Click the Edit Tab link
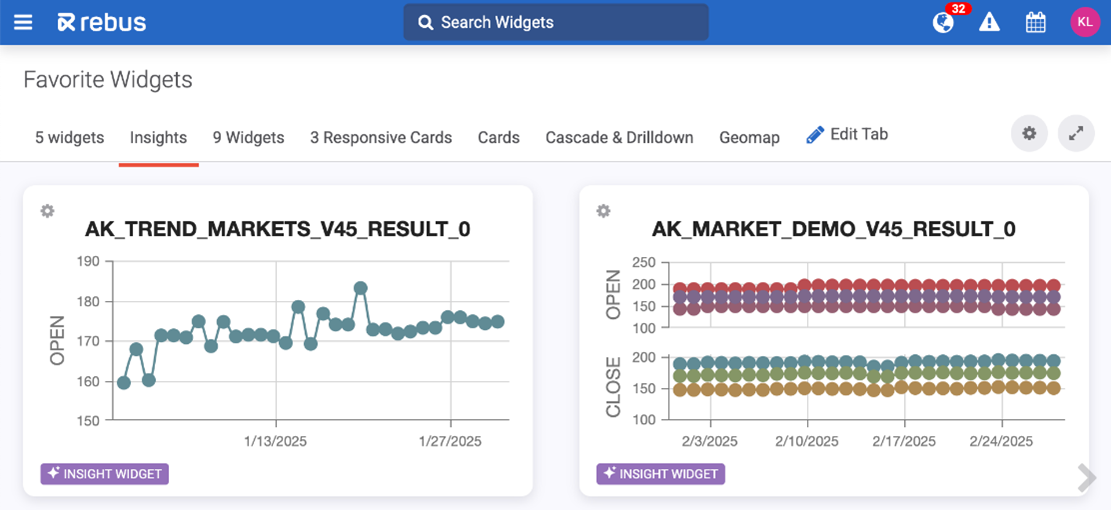 [x=847, y=135]
